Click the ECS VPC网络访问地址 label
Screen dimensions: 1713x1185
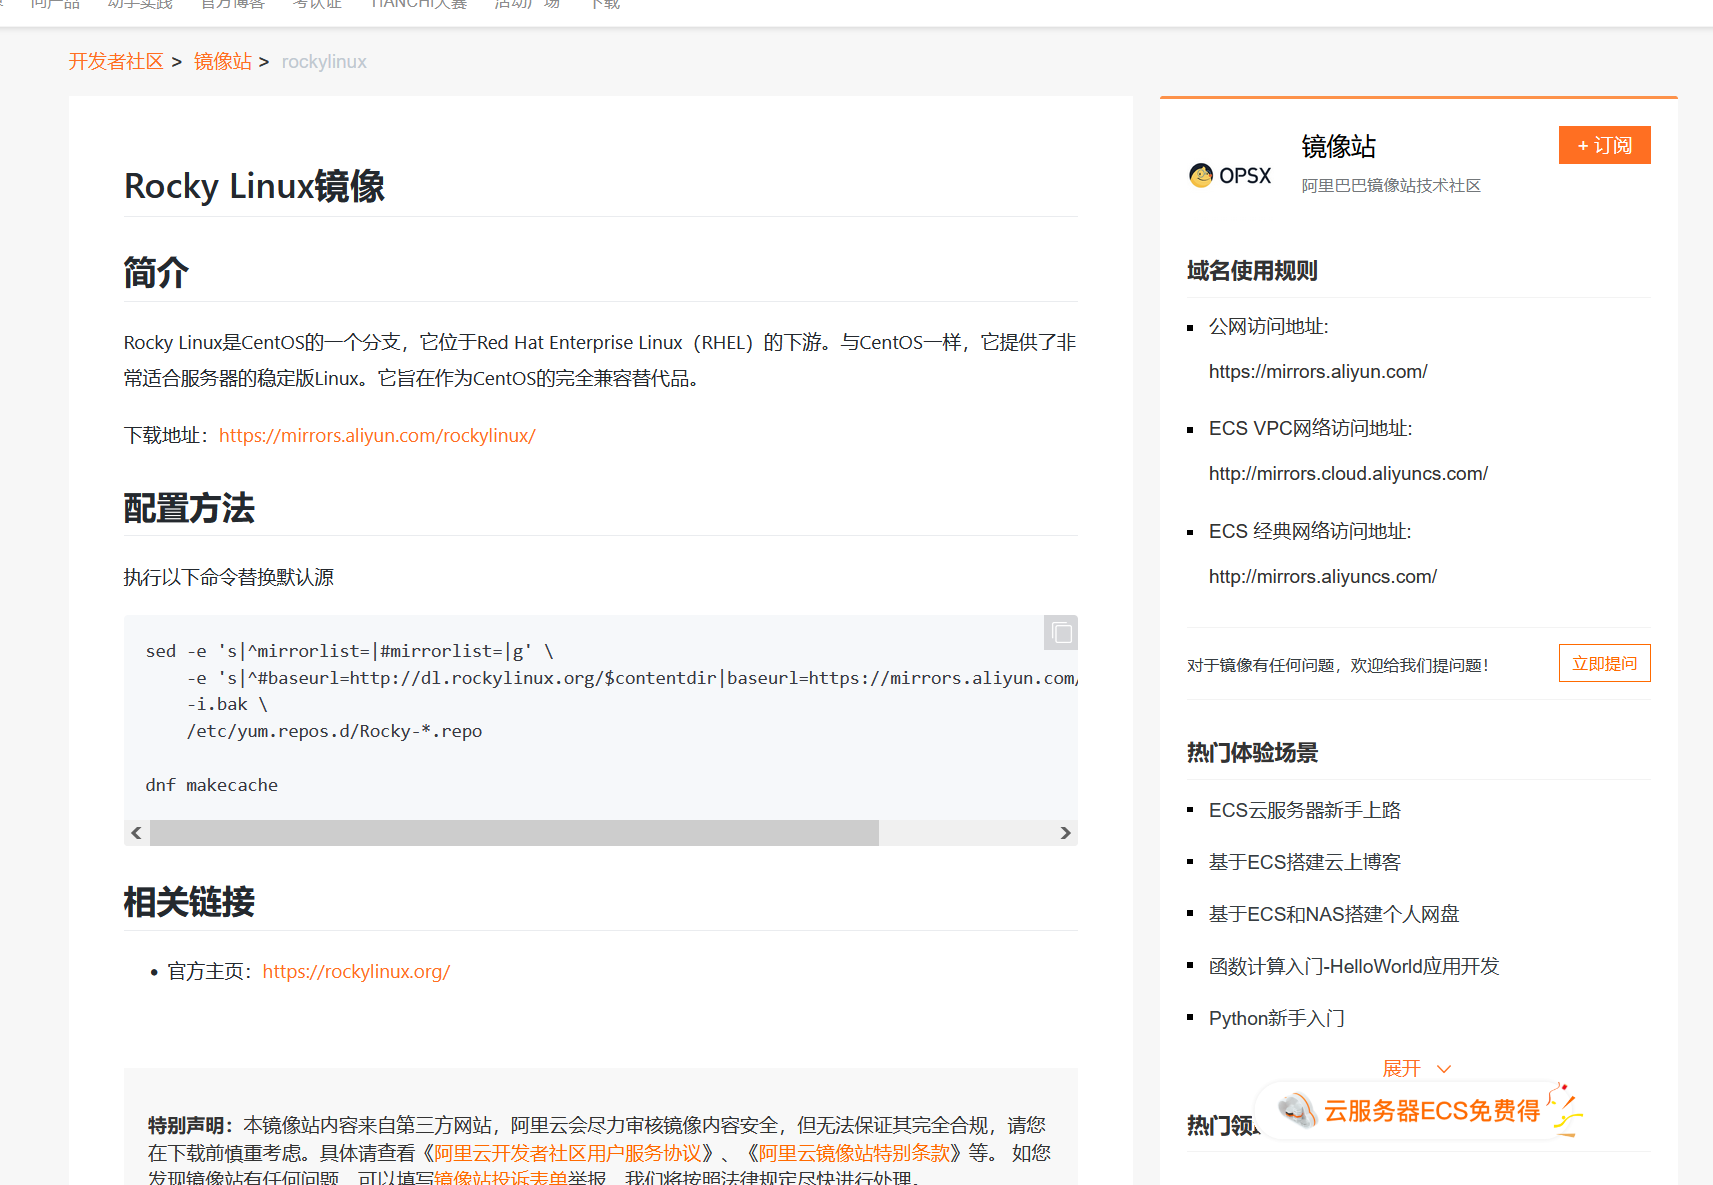point(1310,428)
